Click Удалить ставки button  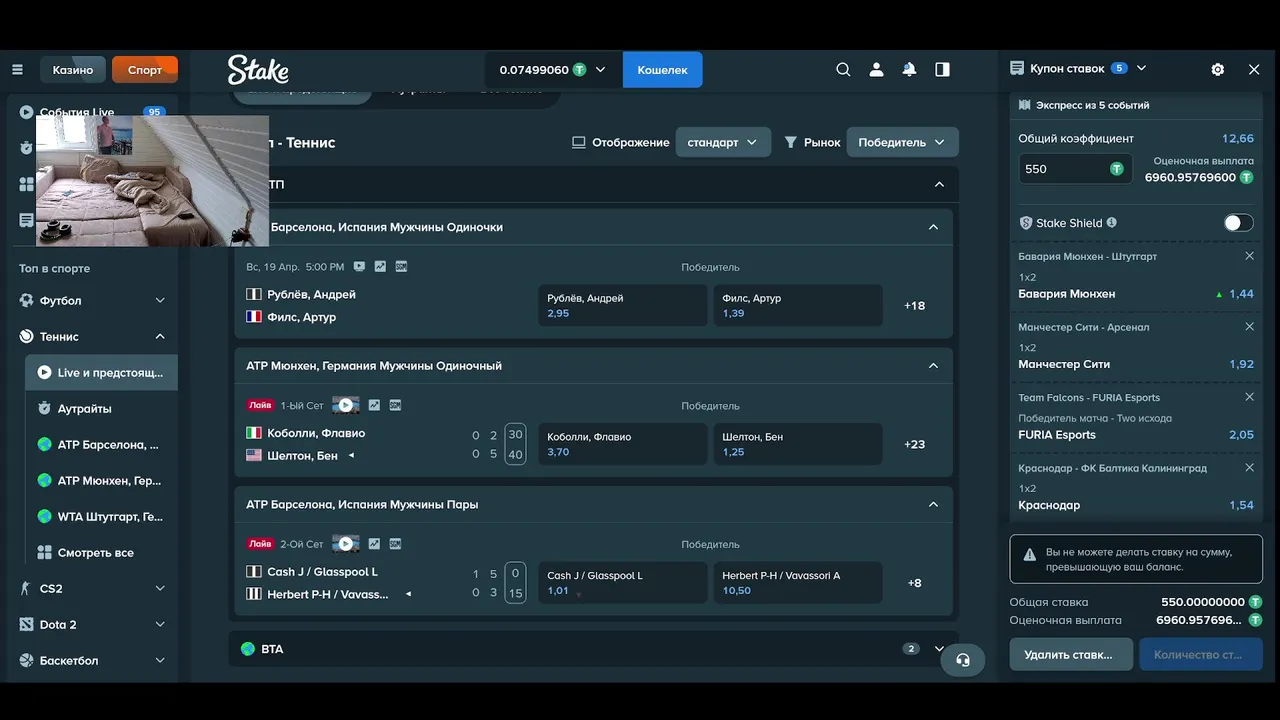pos(1071,655)
